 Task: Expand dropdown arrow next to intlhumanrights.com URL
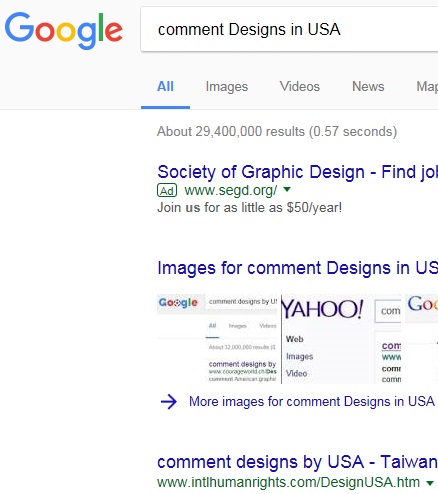click(430, 482)
